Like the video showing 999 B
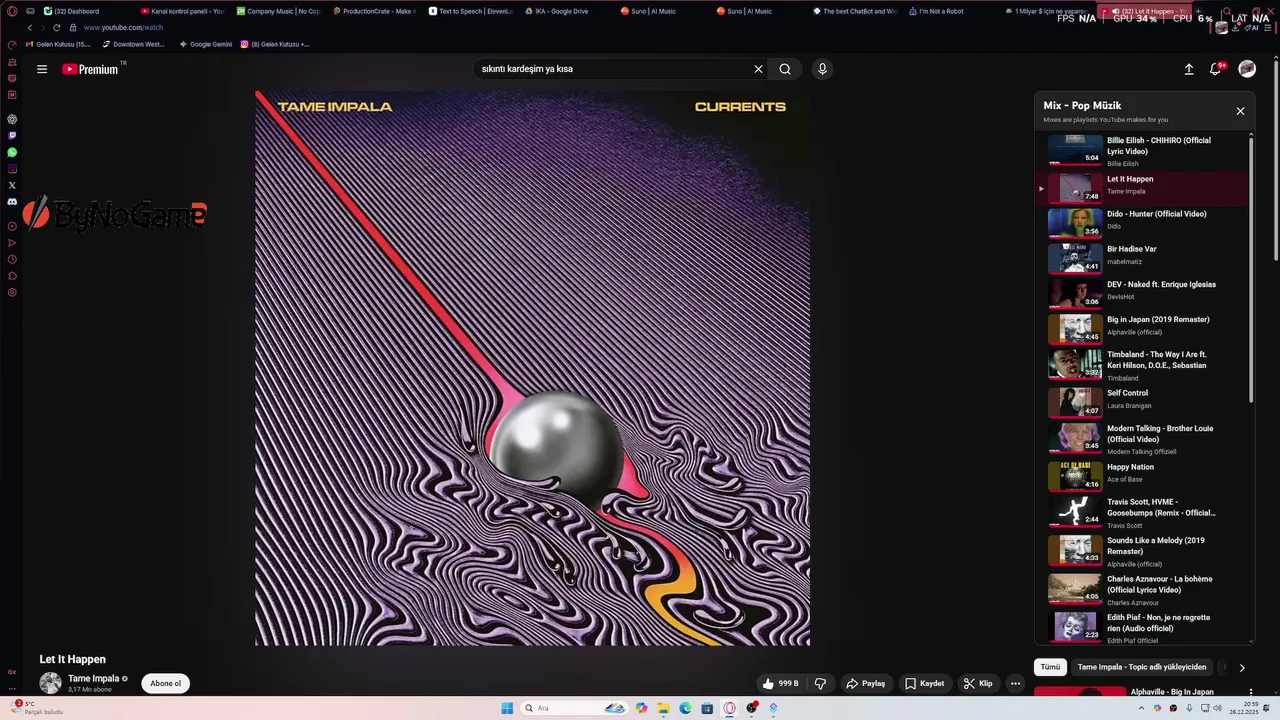 (780, 683)
